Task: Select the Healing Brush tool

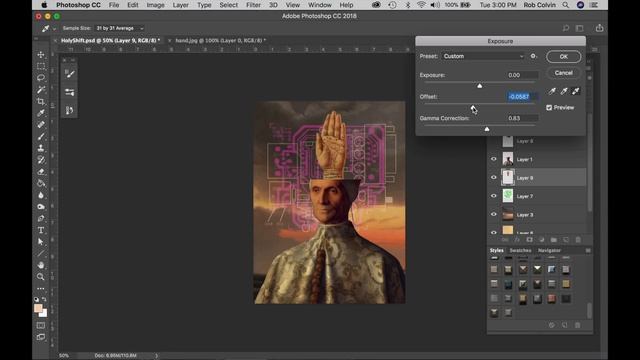Action: (41, 124)
